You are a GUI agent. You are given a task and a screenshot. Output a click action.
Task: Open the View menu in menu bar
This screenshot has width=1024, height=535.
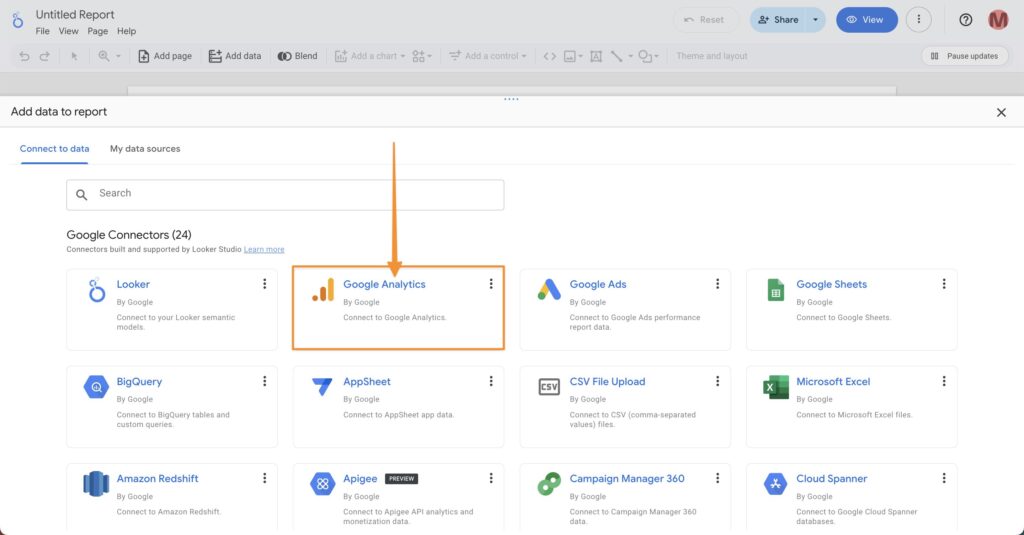coord(69,31)
